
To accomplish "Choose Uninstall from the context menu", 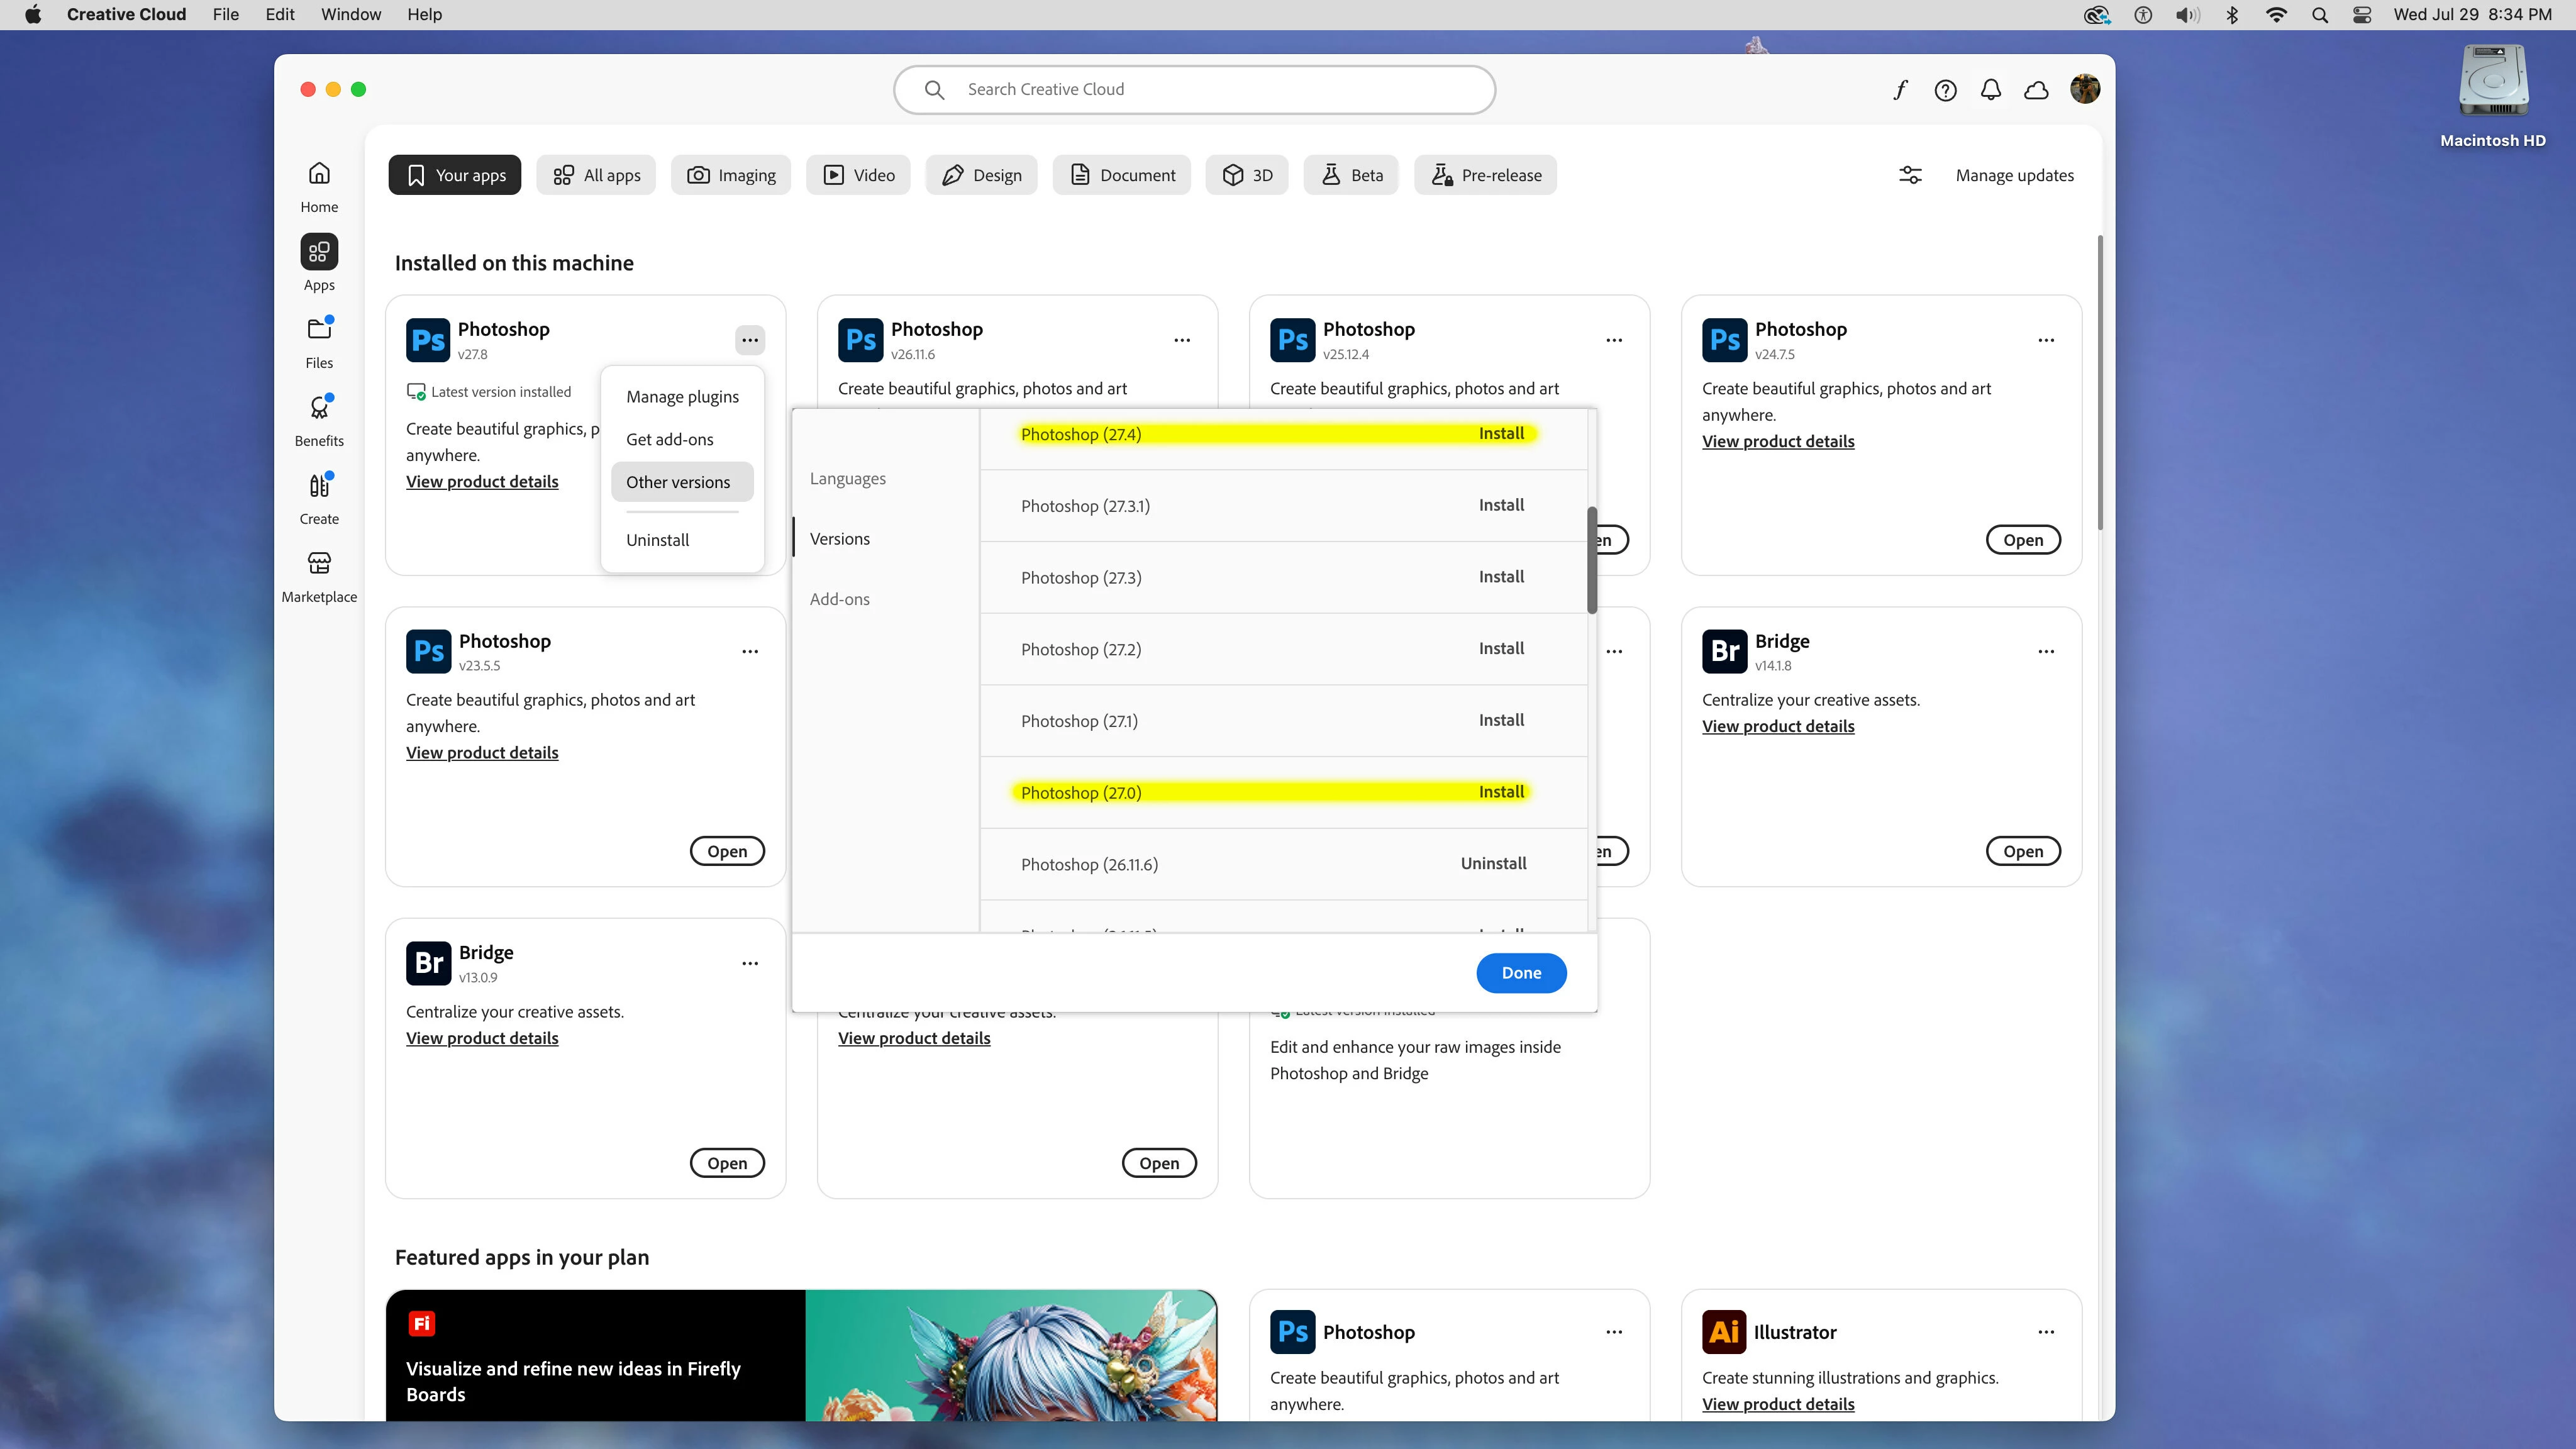I will coord(682,540).
